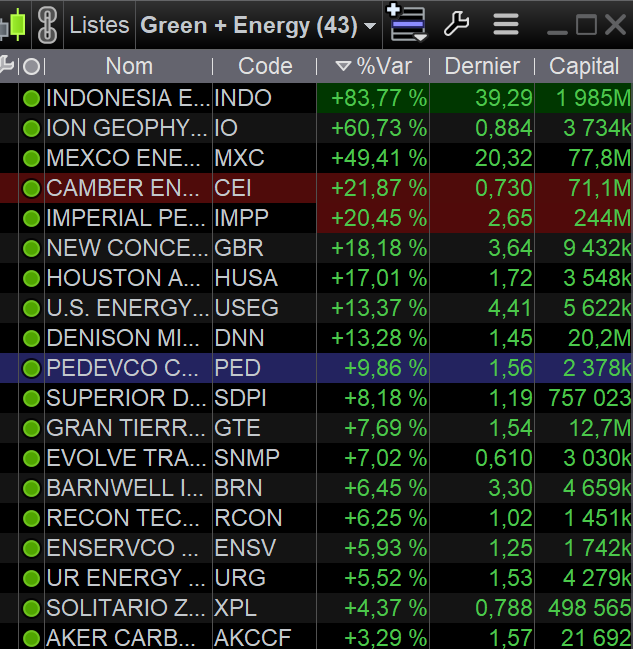633x649 pixels.
Task: Click the circle status column header
Action: pyautogui.click(x=31, y=67)
